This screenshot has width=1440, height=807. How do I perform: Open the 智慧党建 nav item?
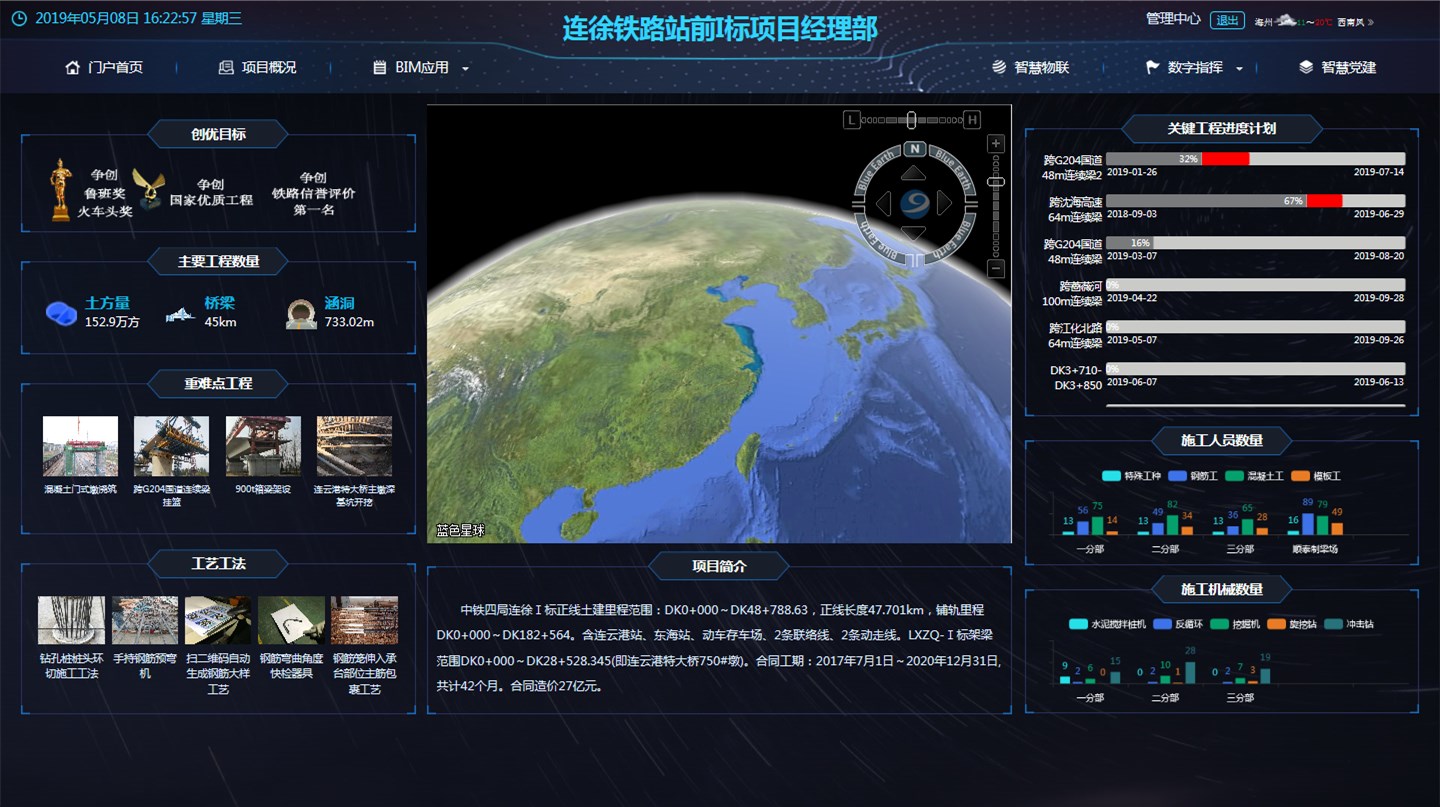point(1337,68)
